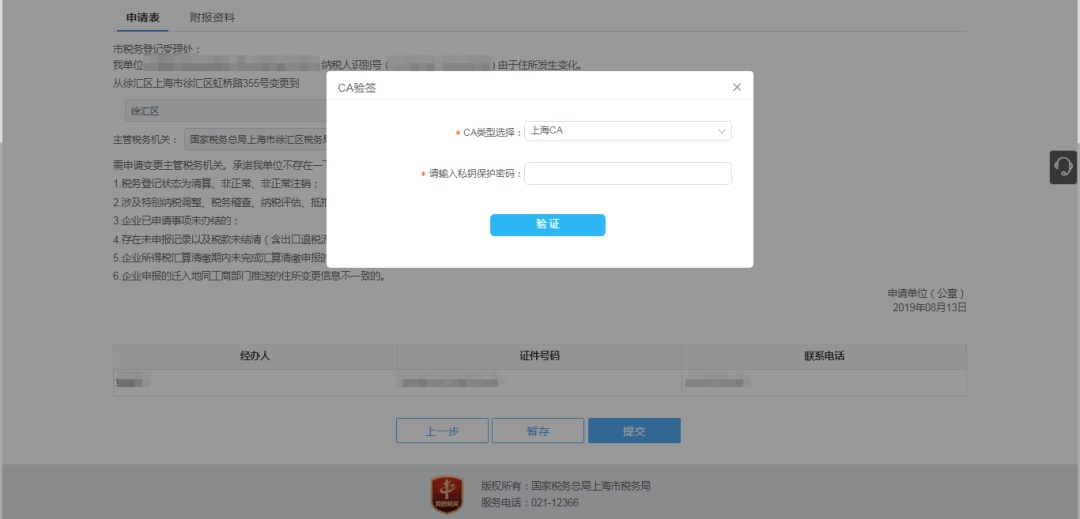The image size is (1080, 519).
Task: Close the CA验签 dialog
Action: coord(737,87)
